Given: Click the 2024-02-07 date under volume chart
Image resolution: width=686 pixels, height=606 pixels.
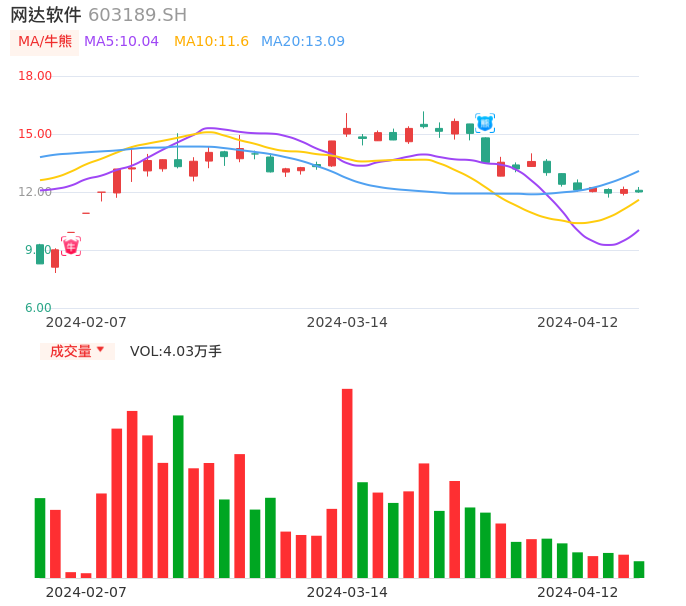Looking at the screenshot, I should click(x=86, y=592).
